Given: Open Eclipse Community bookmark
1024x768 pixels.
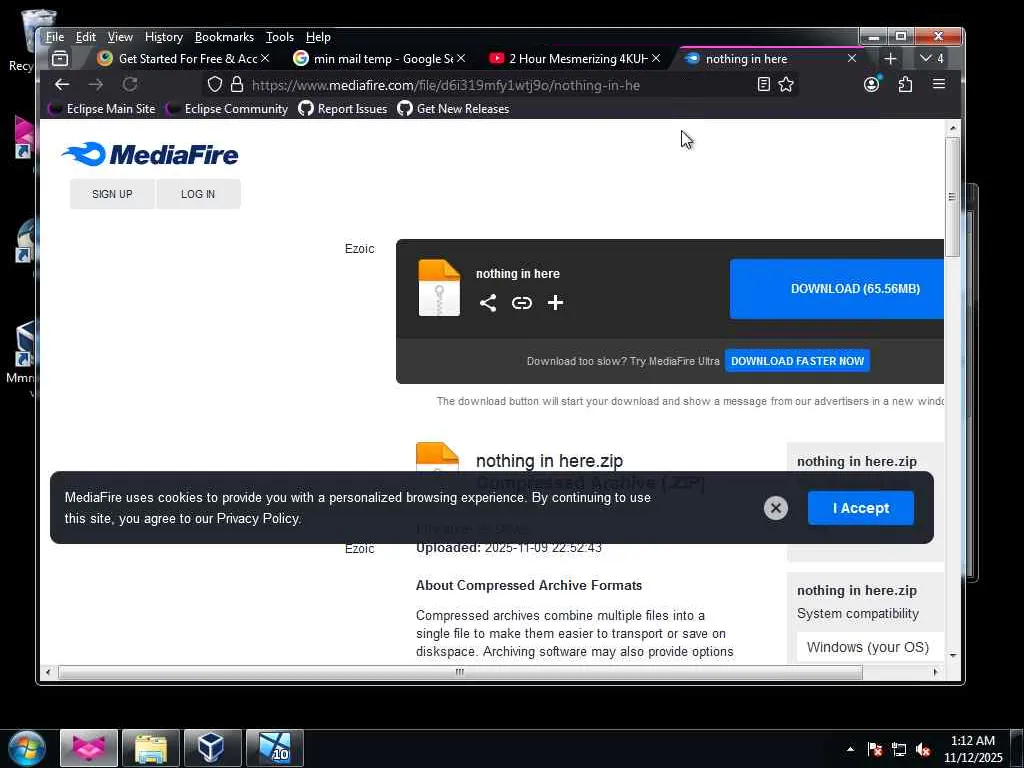Looking at the screenshot, I should point(228,109).
